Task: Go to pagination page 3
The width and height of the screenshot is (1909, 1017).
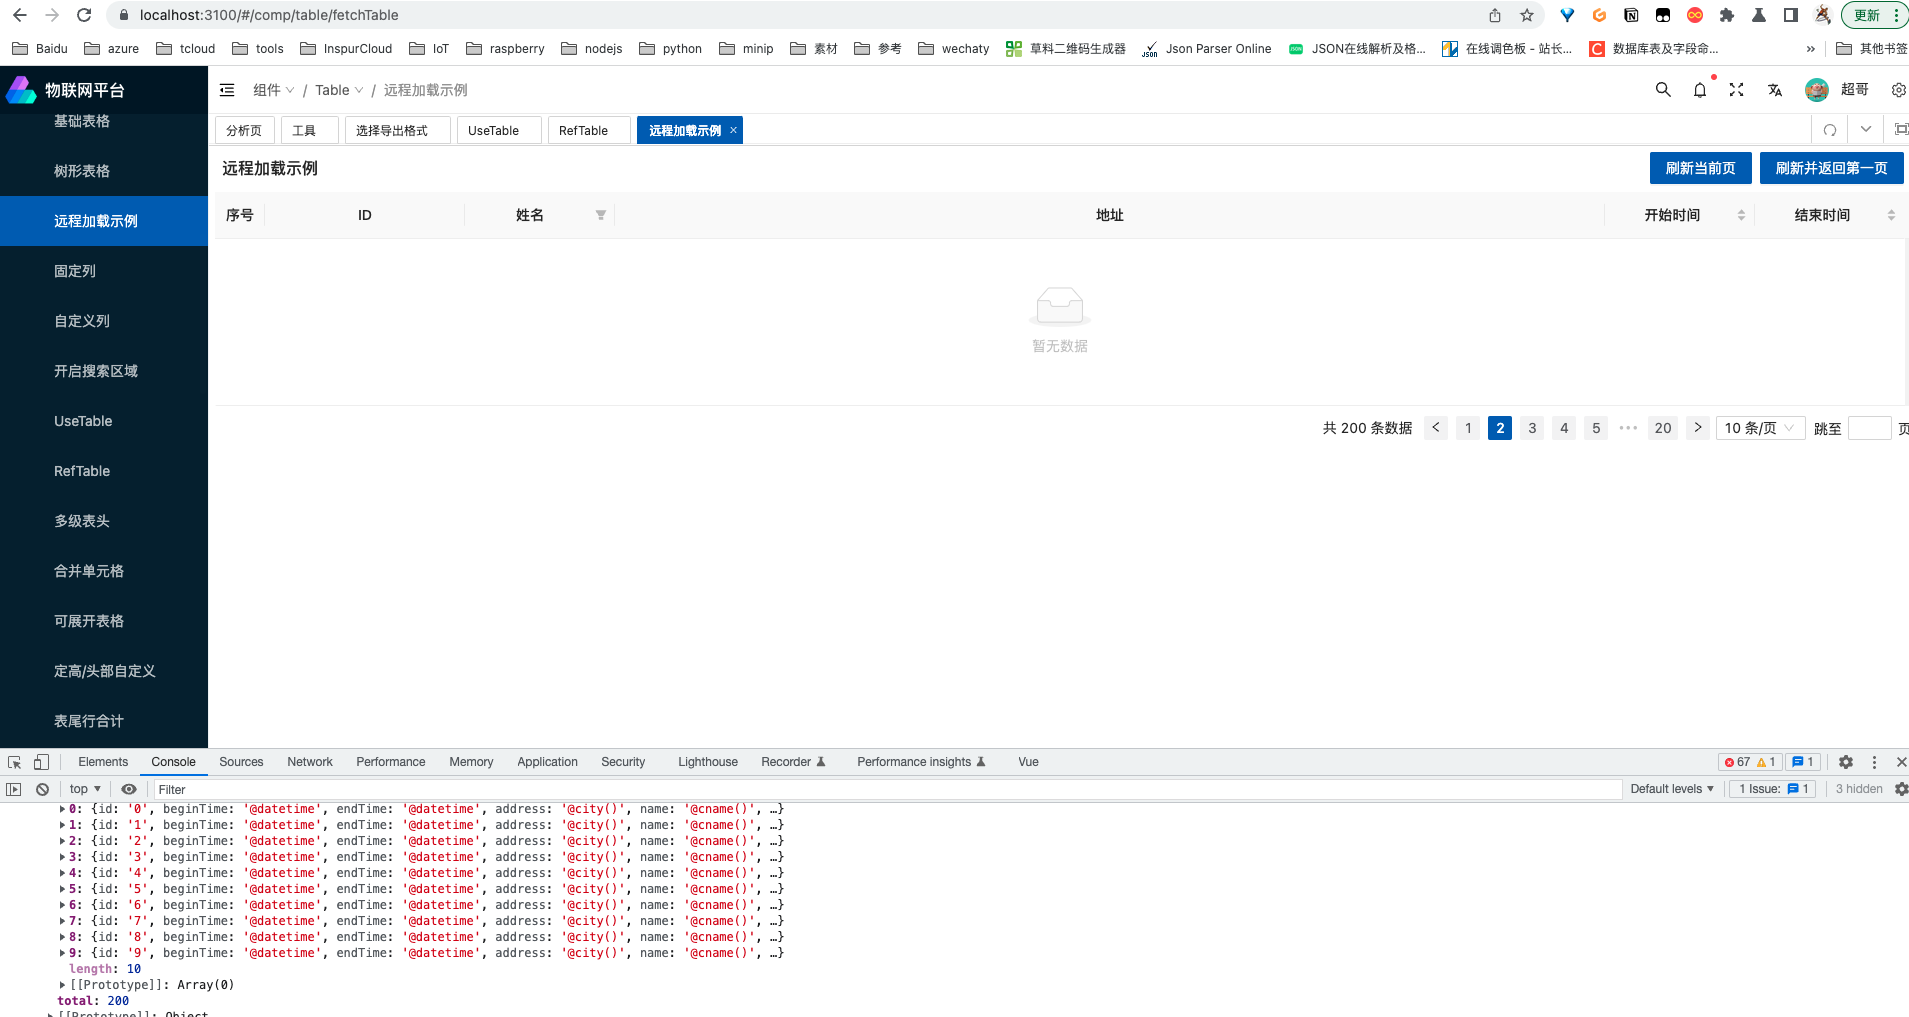Action: [1532, 428]
